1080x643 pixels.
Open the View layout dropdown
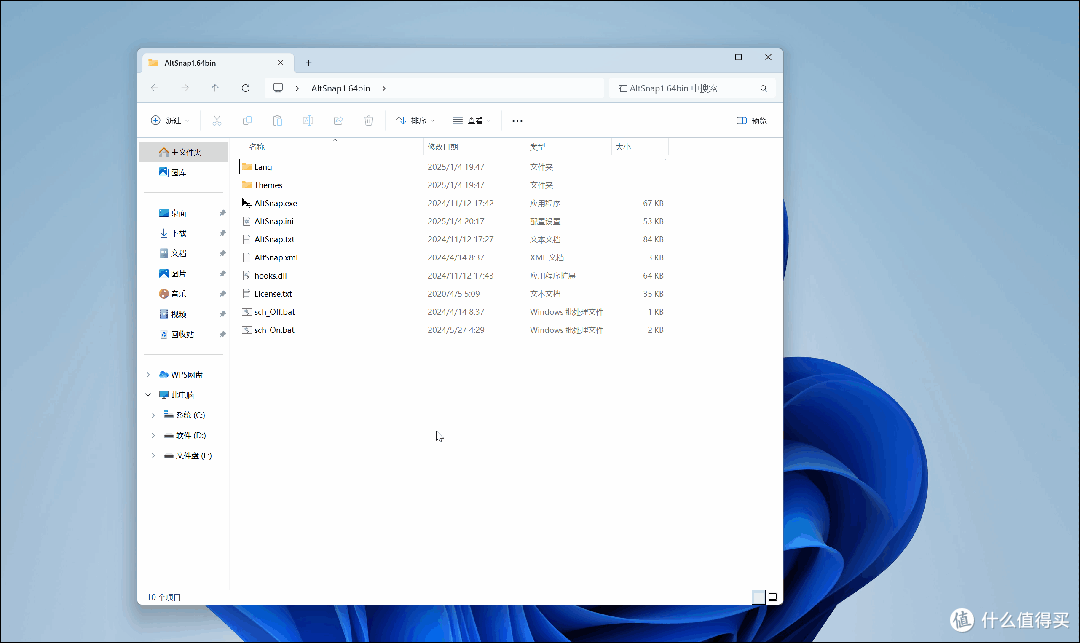tap(472, 120)
